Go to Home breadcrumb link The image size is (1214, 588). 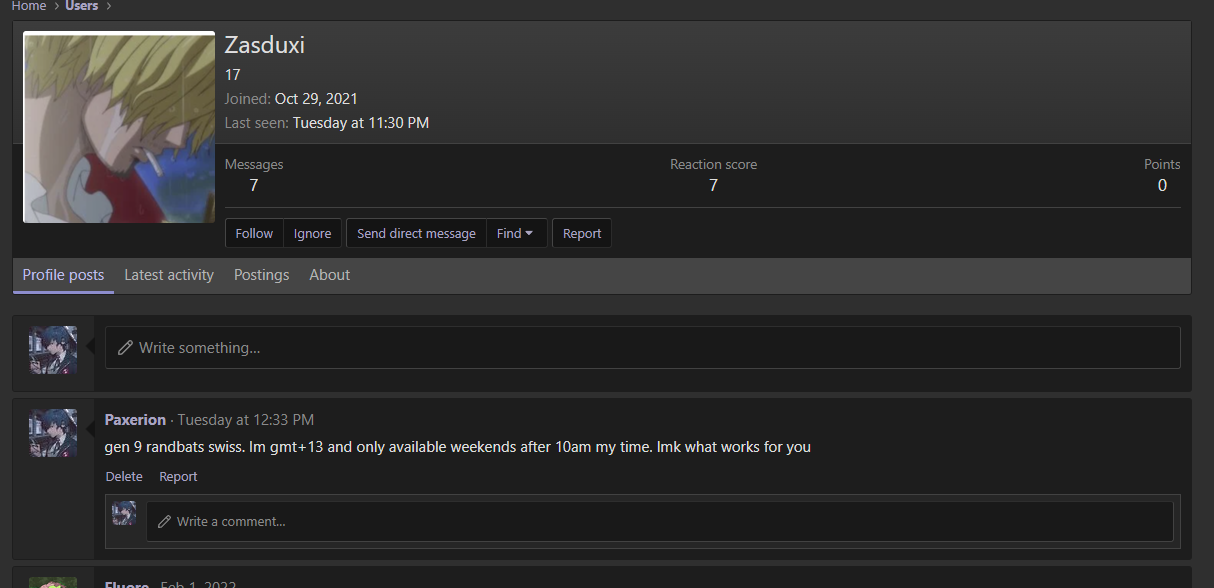(29, 6)
